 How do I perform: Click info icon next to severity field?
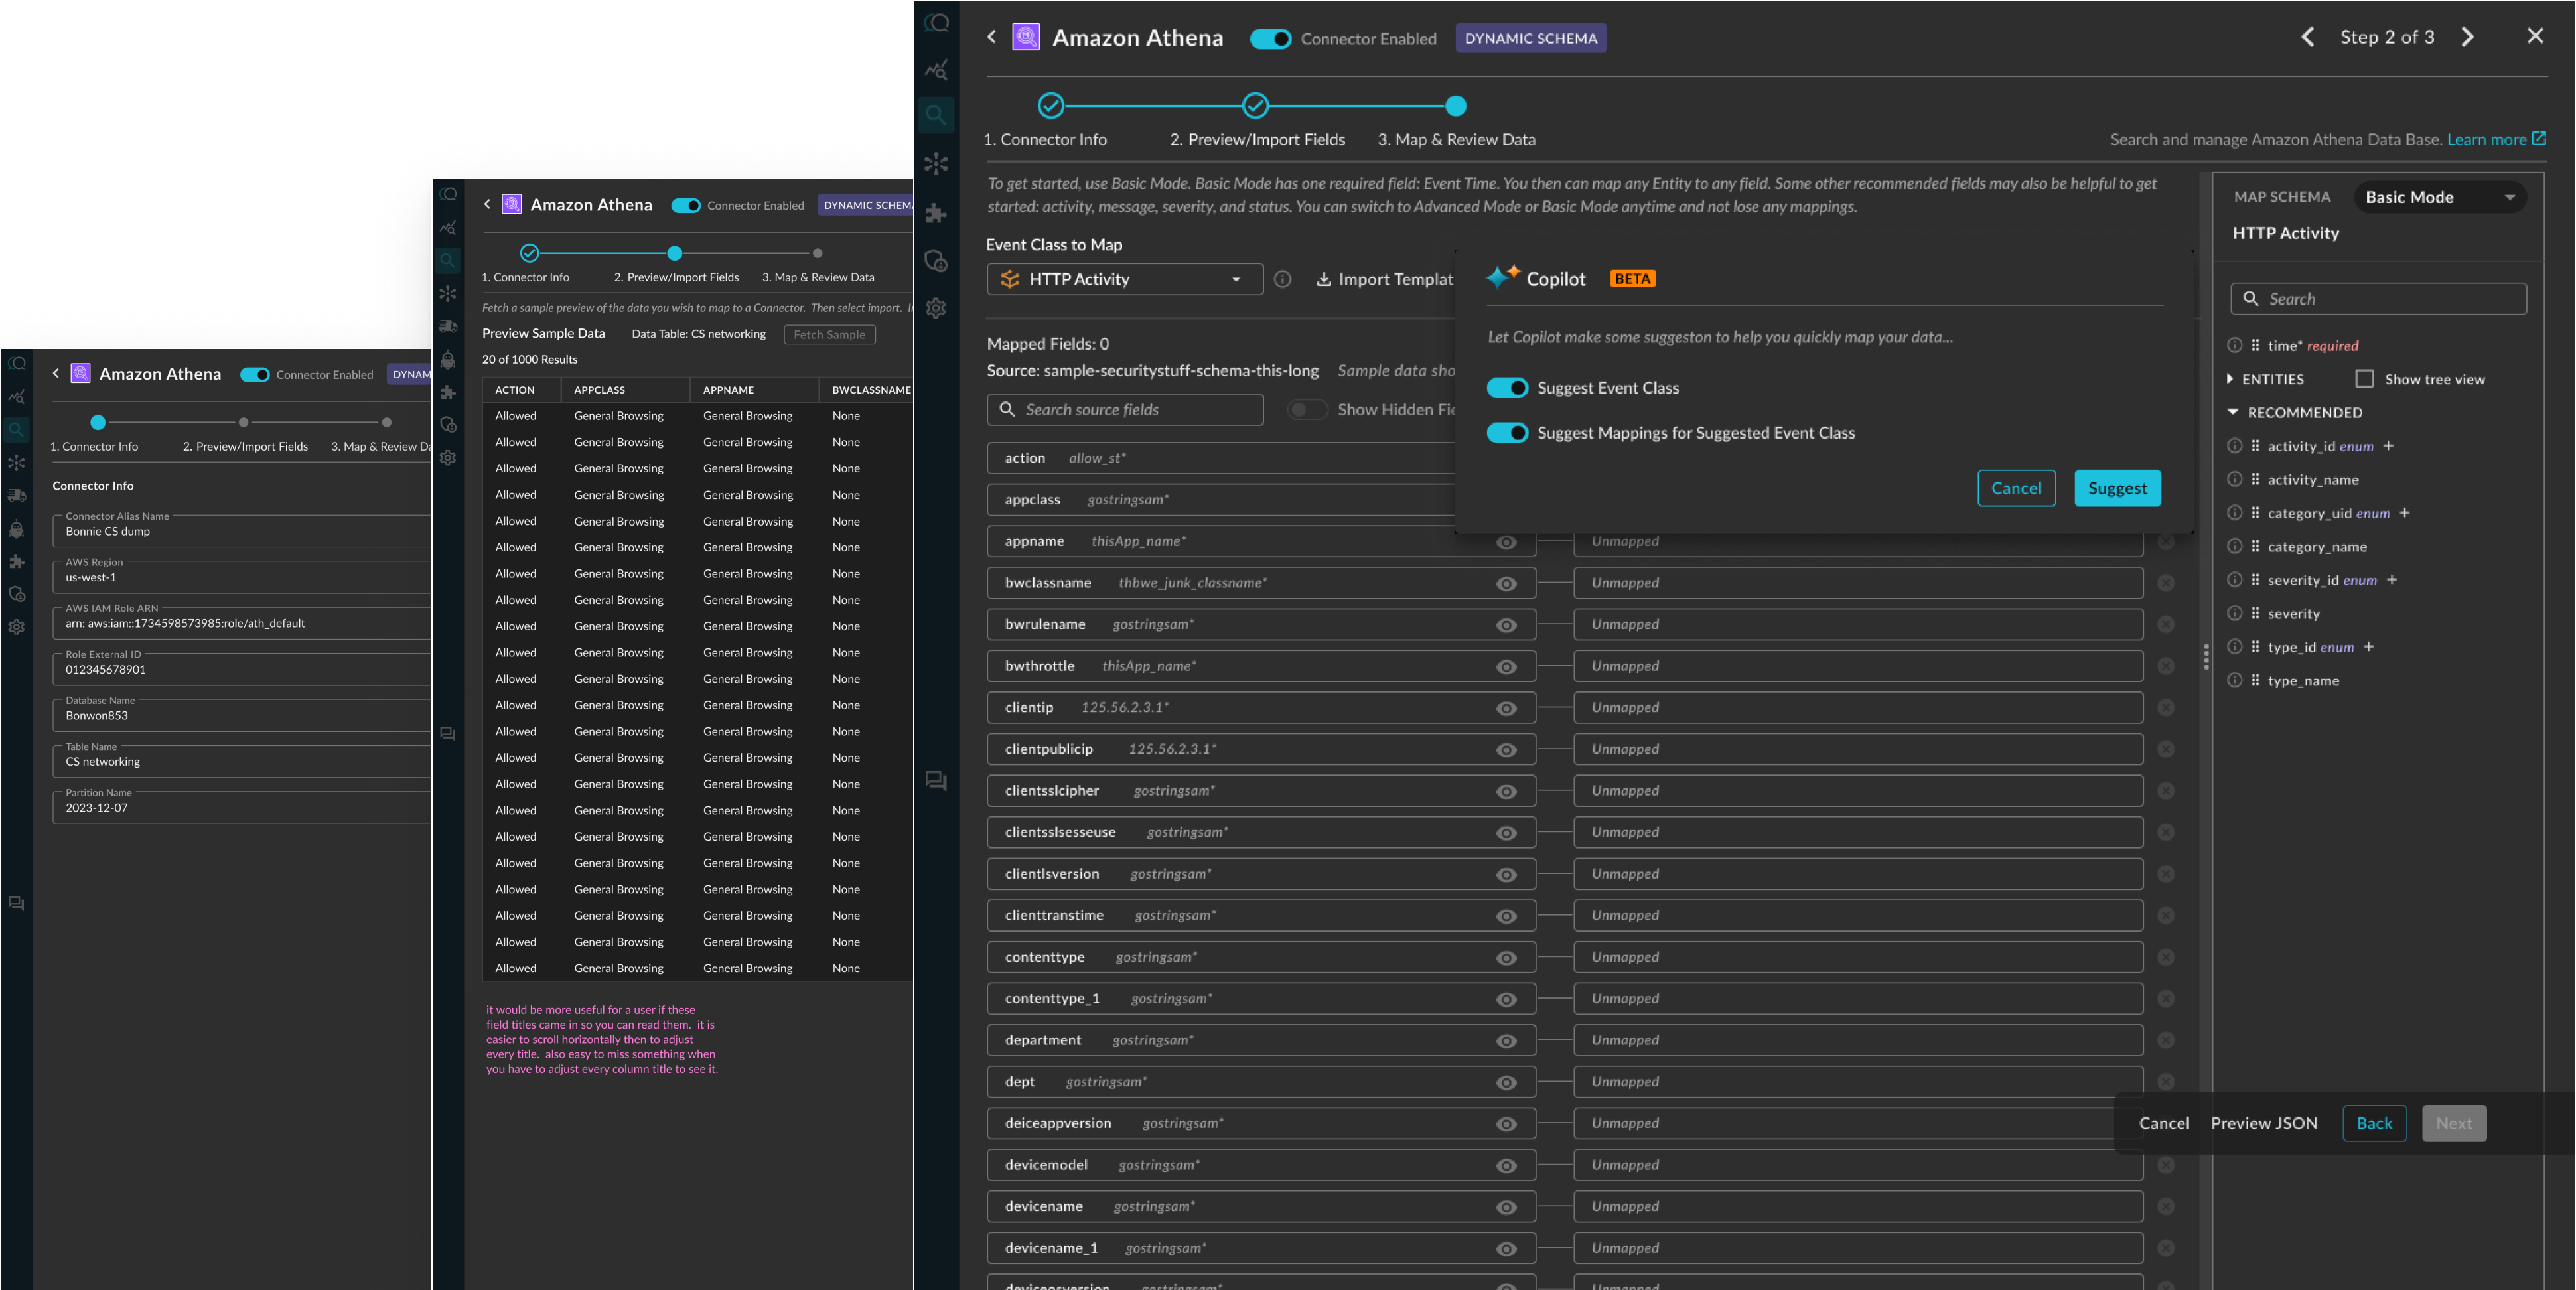click(2234, 613)
